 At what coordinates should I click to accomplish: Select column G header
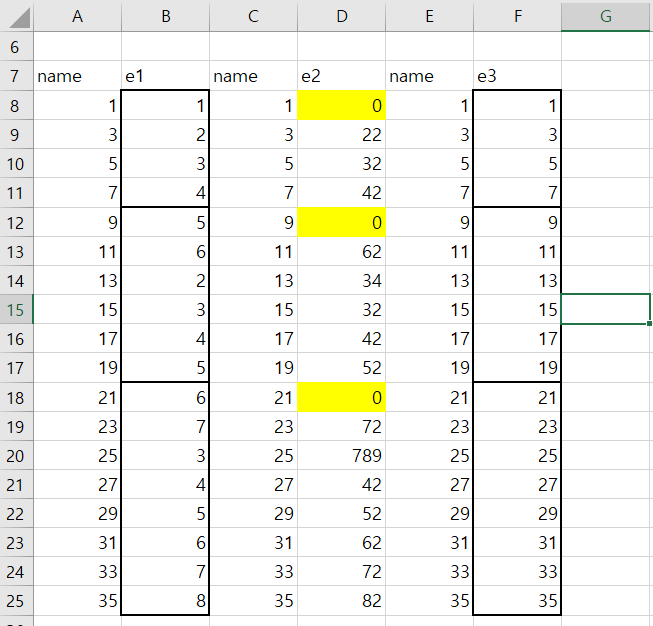606,16
